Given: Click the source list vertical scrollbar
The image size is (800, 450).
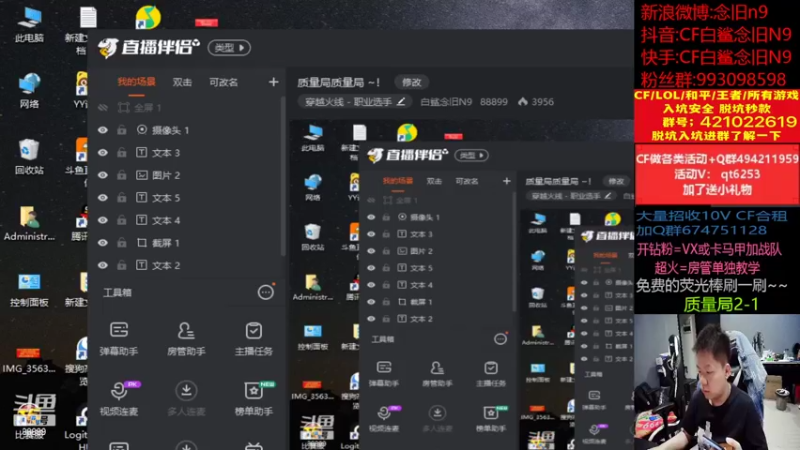Looking at the screenshot, I should [283, 176].
